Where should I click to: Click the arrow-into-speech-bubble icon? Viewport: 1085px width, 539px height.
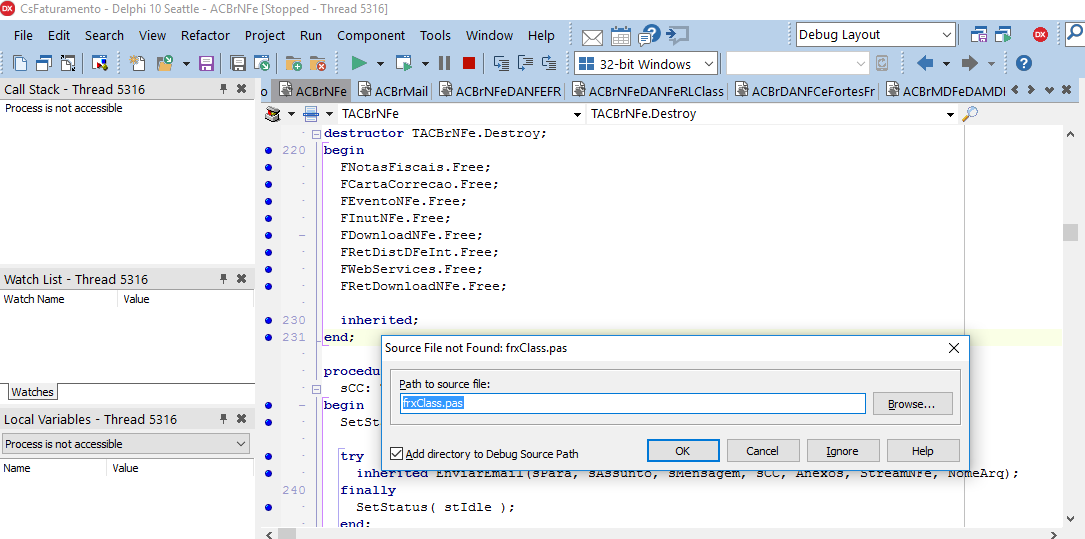[677, 34]
